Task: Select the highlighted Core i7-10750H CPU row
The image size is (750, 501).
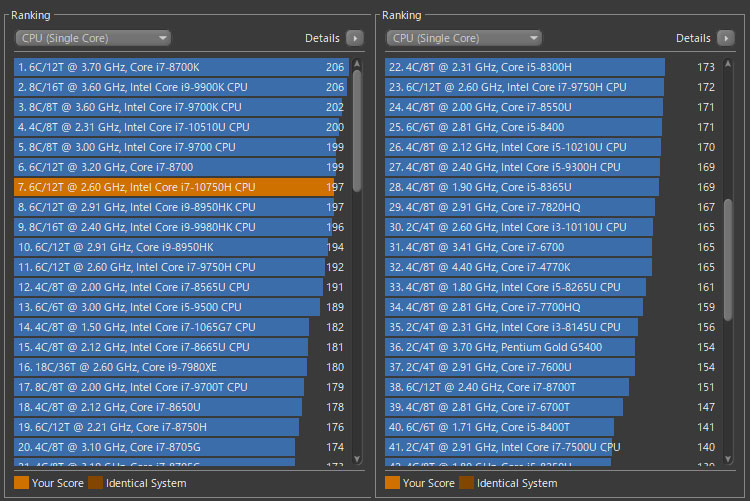Action: tap(181, 187)
